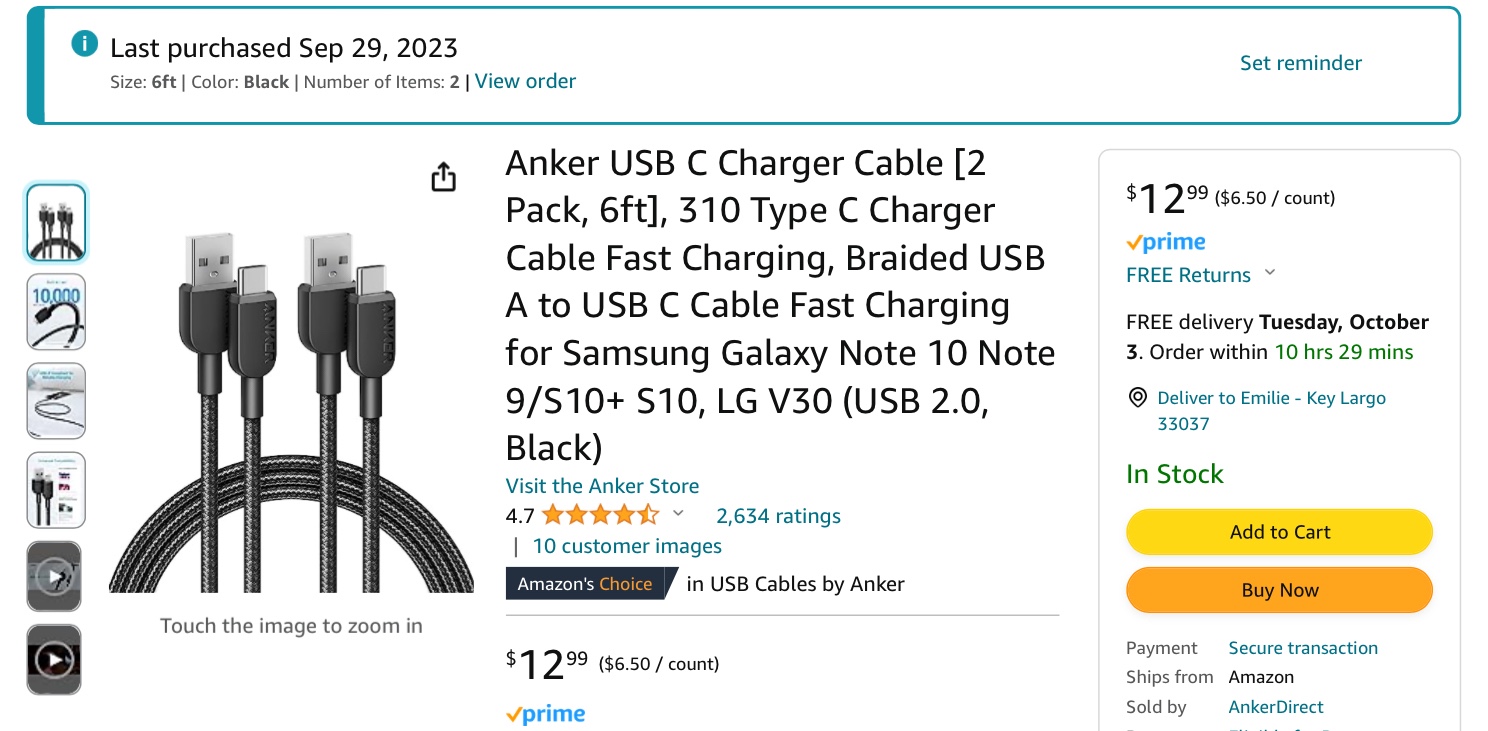
Task: Click the Prime logo below the main price
Action: point(545,715)
